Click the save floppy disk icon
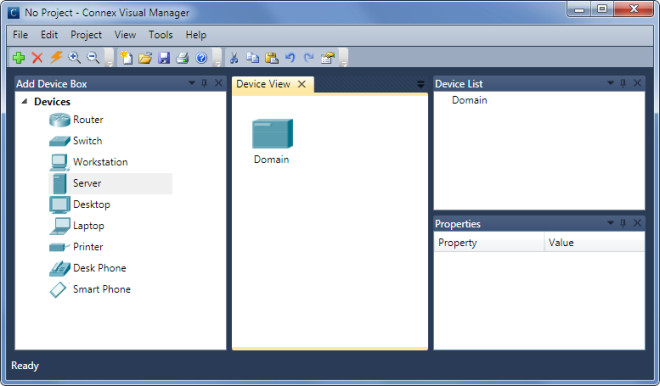Viewport: 660px width, 386px height. tap(164, 58)
